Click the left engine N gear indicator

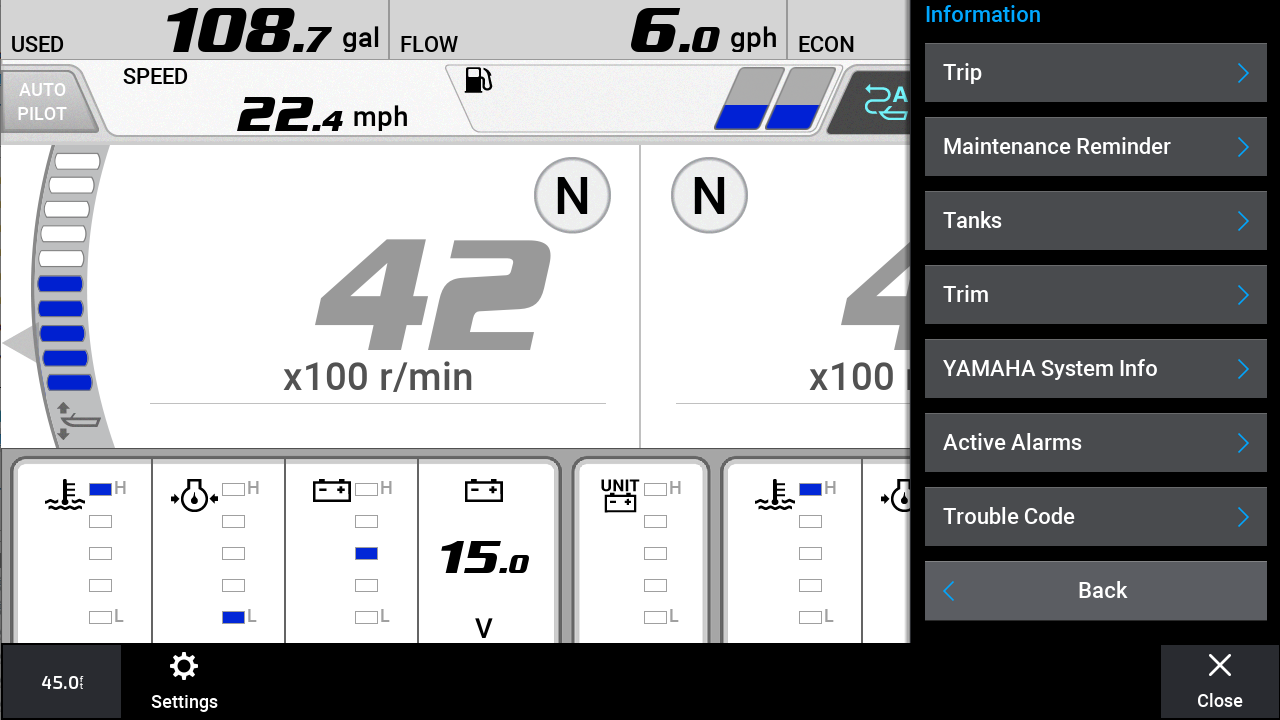(x=572, y=195)
